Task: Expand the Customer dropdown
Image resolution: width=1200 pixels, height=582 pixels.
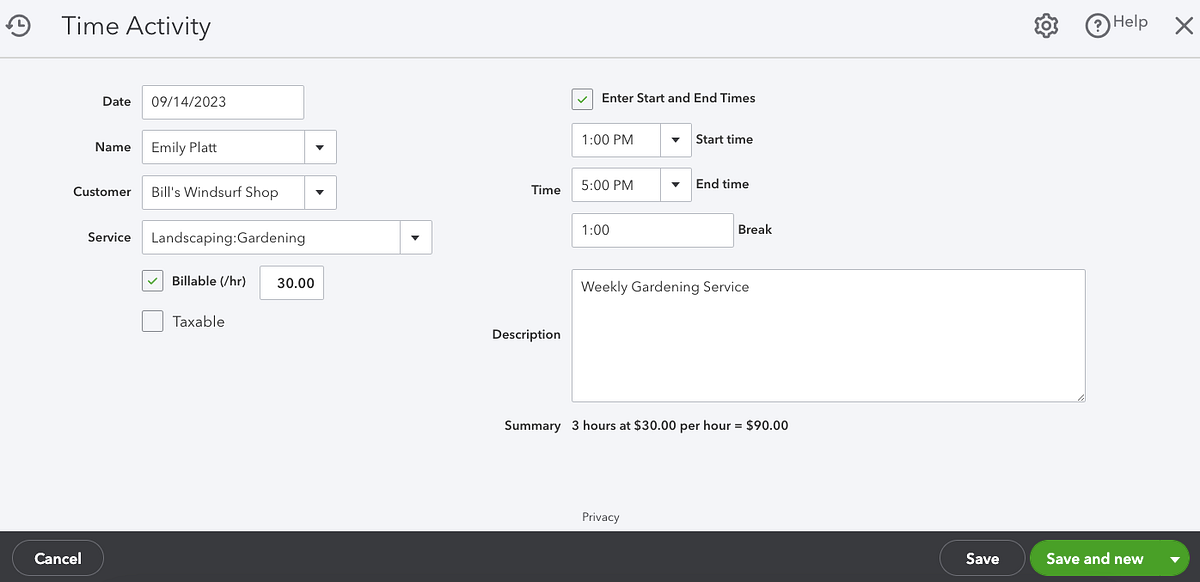Action: (320, 192)
